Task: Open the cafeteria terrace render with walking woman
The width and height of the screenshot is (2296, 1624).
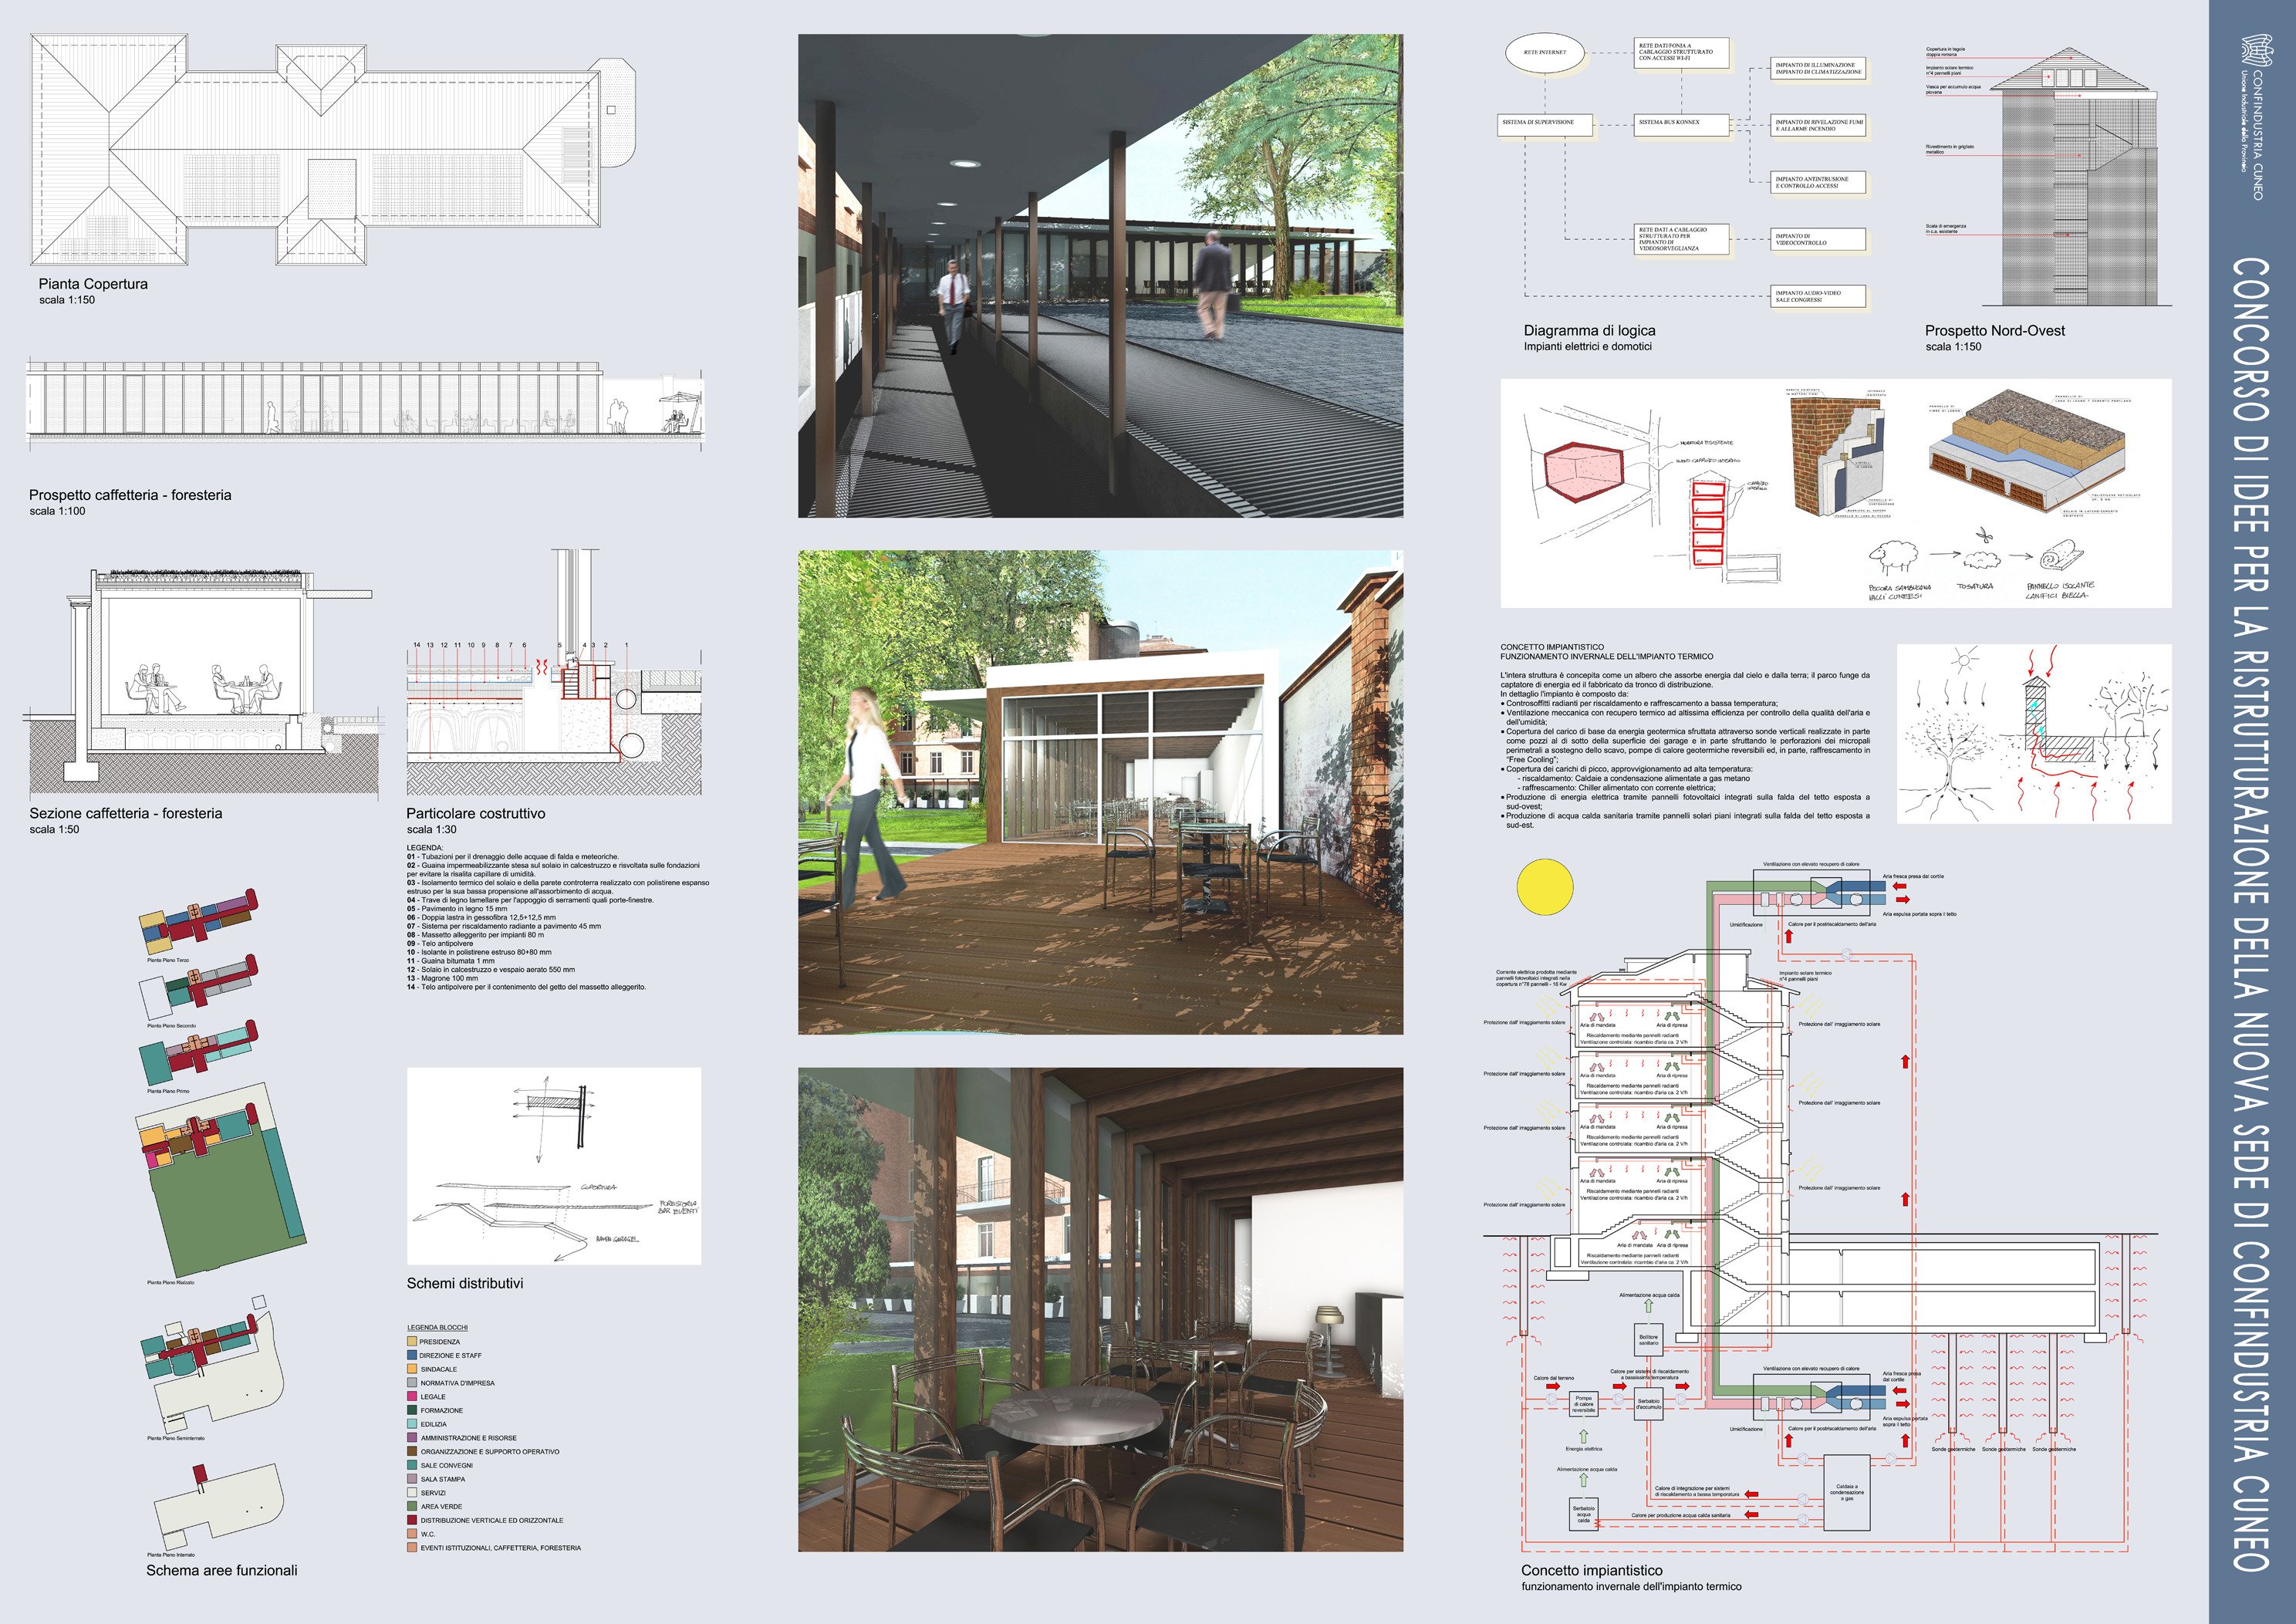Action: [x=1100, y=792]
